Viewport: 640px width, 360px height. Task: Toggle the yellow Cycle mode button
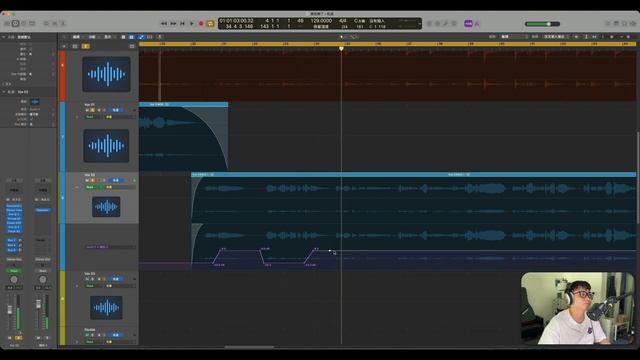[210, 24]
